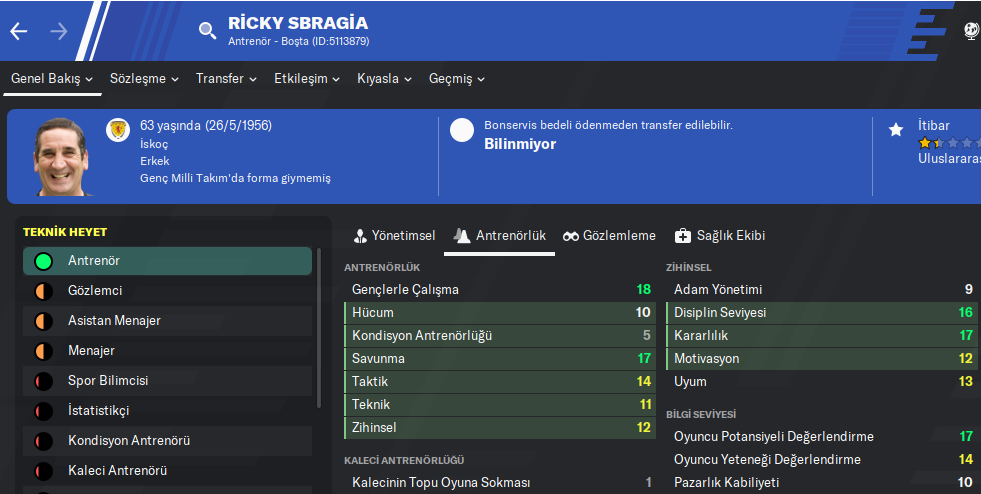
Task: Click the Scottish national team badge
Action: pyautogui.click(x=118, y=129)
